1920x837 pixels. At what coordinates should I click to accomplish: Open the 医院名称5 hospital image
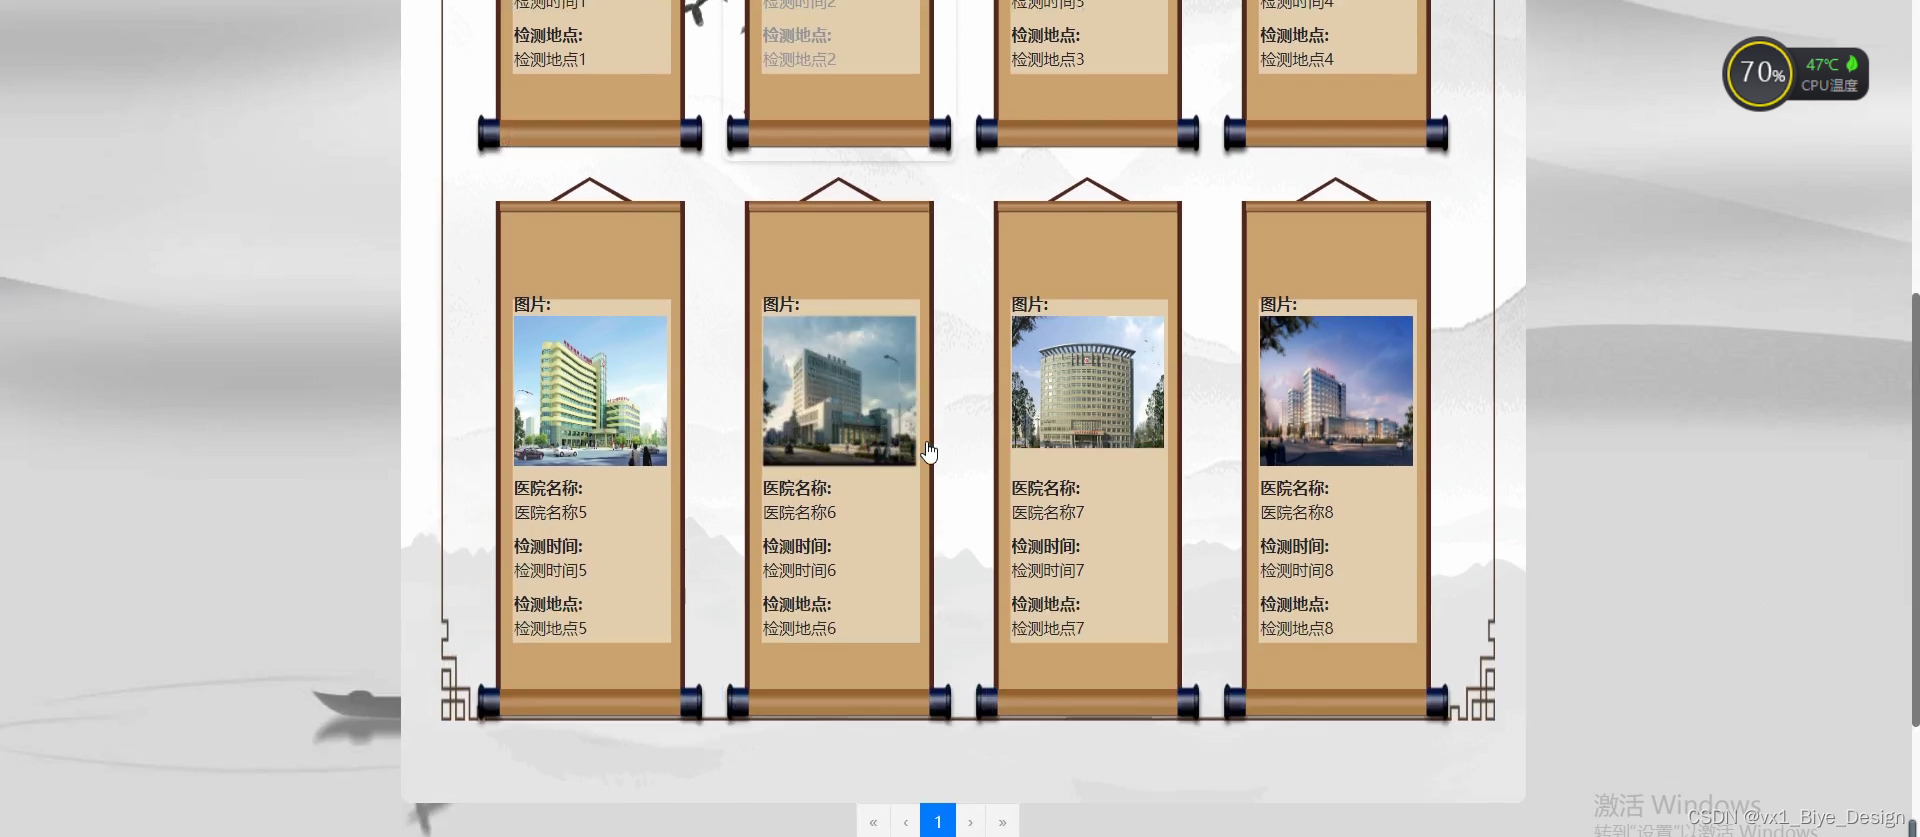click(590, 391)
